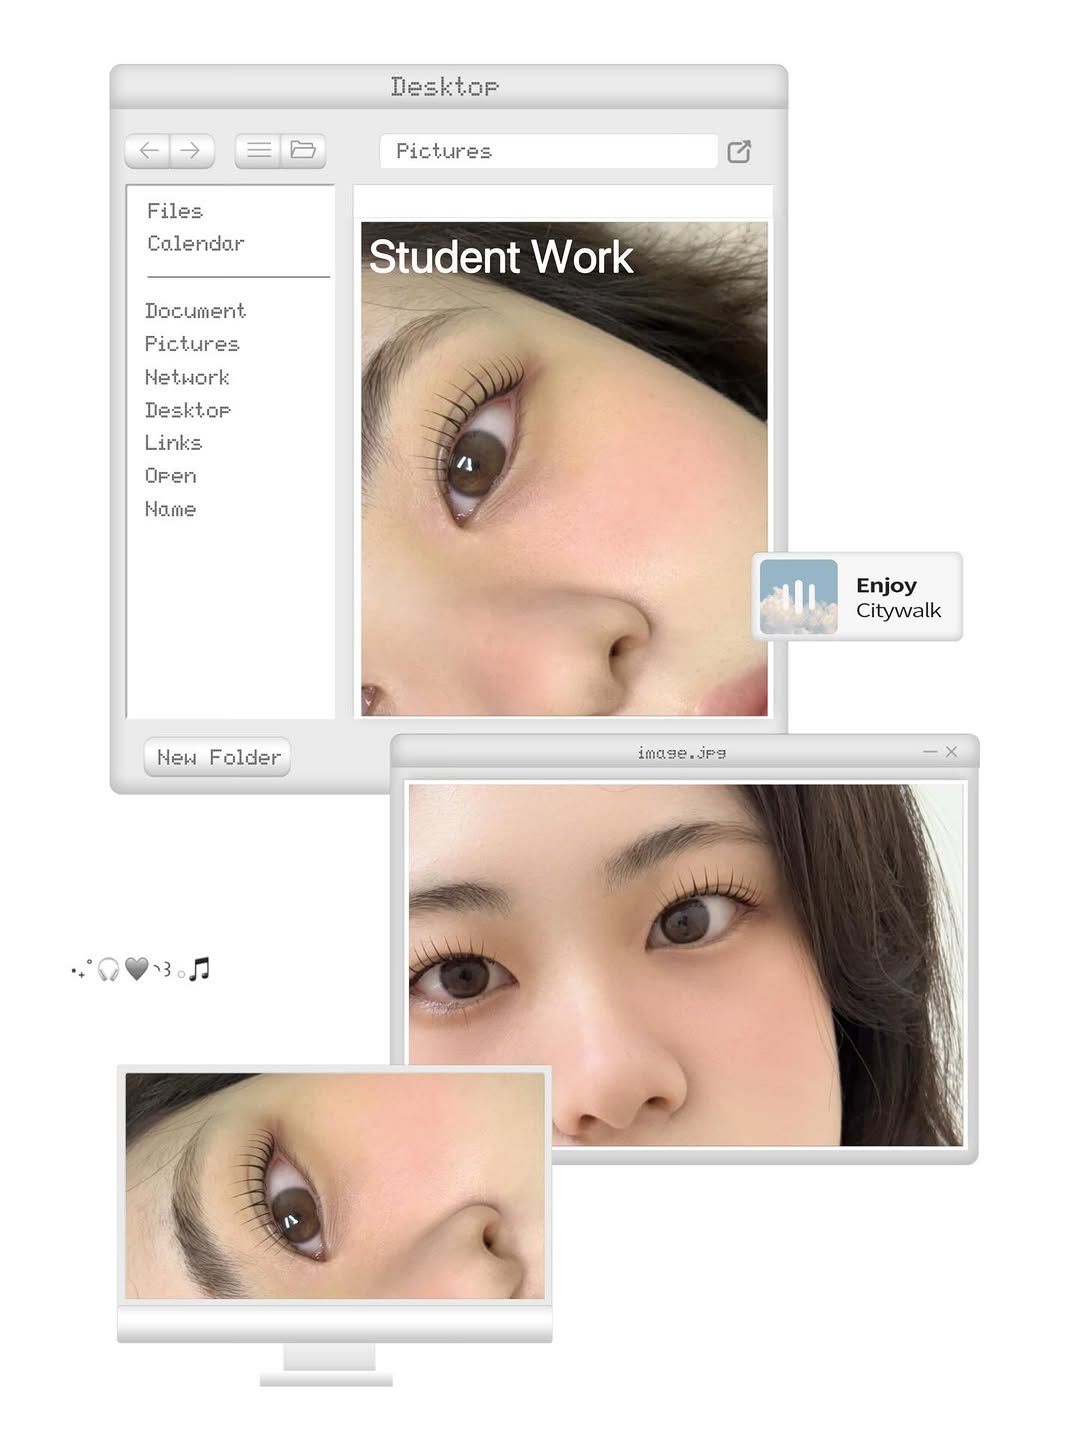Open the Student Work photo
Viewport: 1080px width, 1440px height.
click(564, 469)
